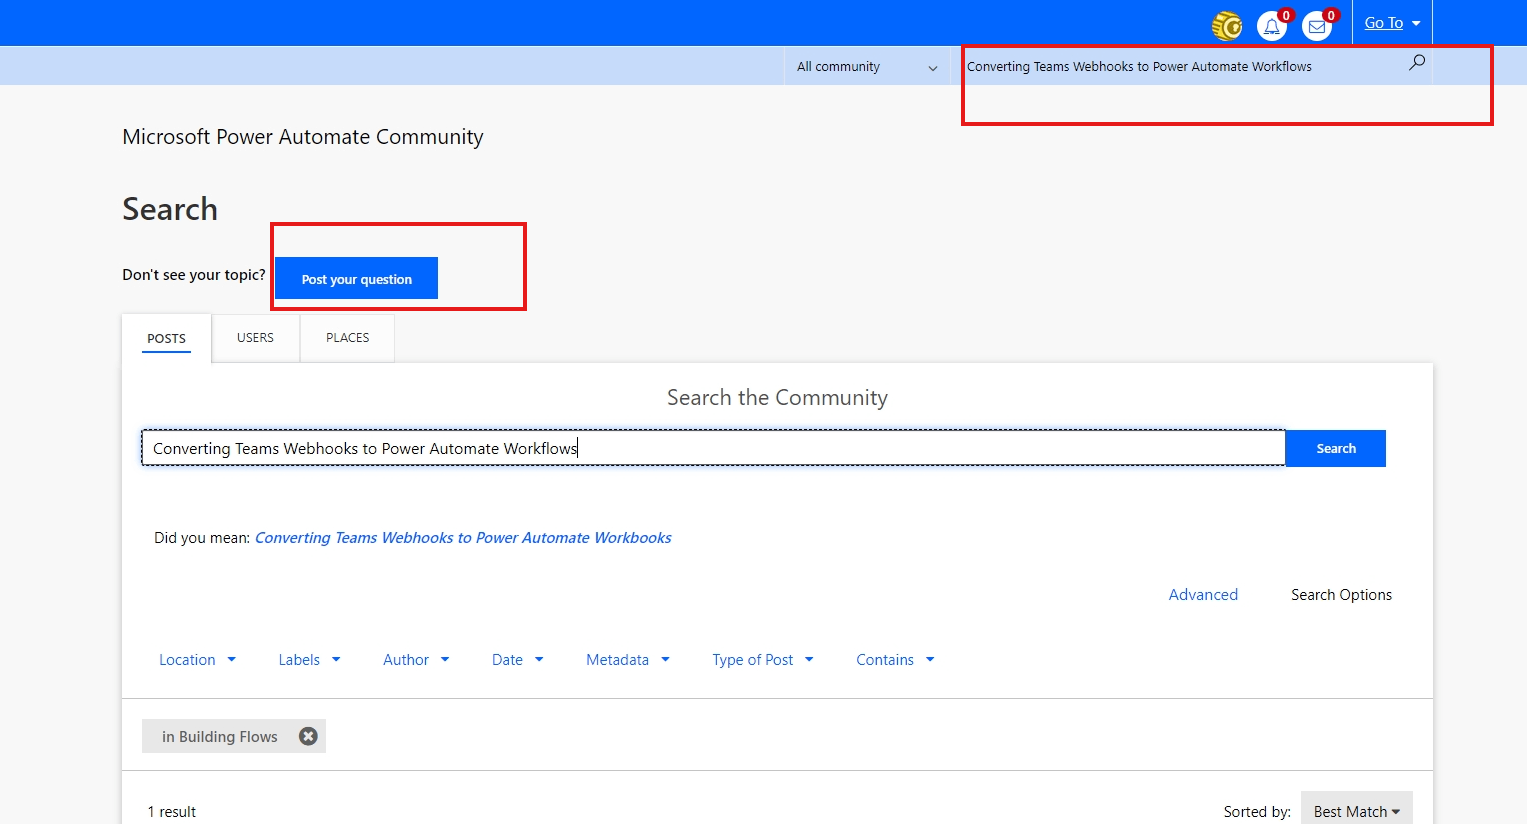Open the notifications bell icon
Viewport: 1527px width, 824px height.
pyautogui.click(x=1272, y=26)
